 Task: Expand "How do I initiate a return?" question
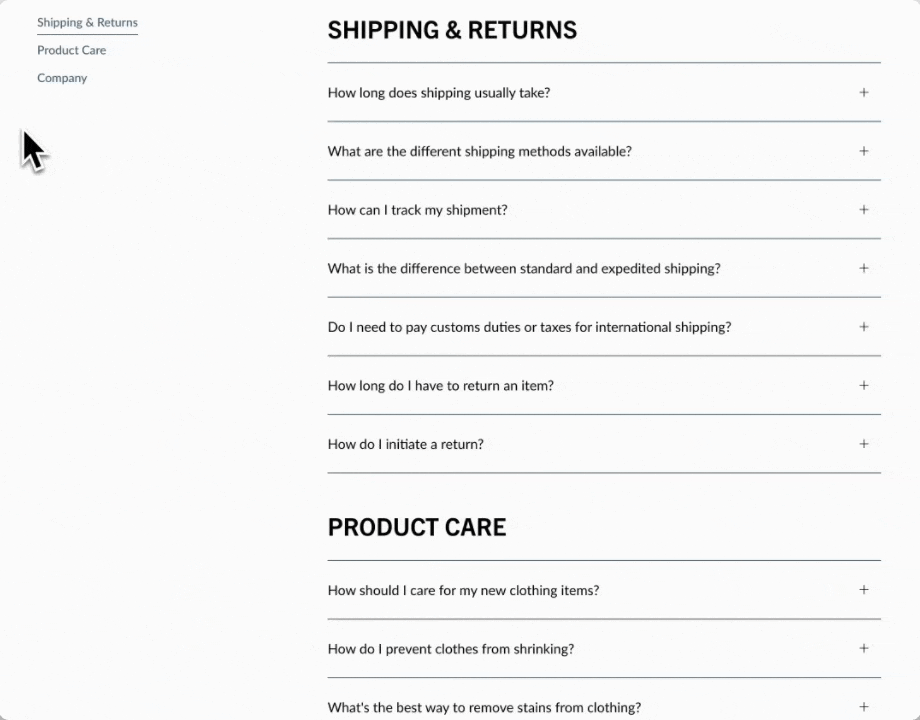tap(405, 444)
